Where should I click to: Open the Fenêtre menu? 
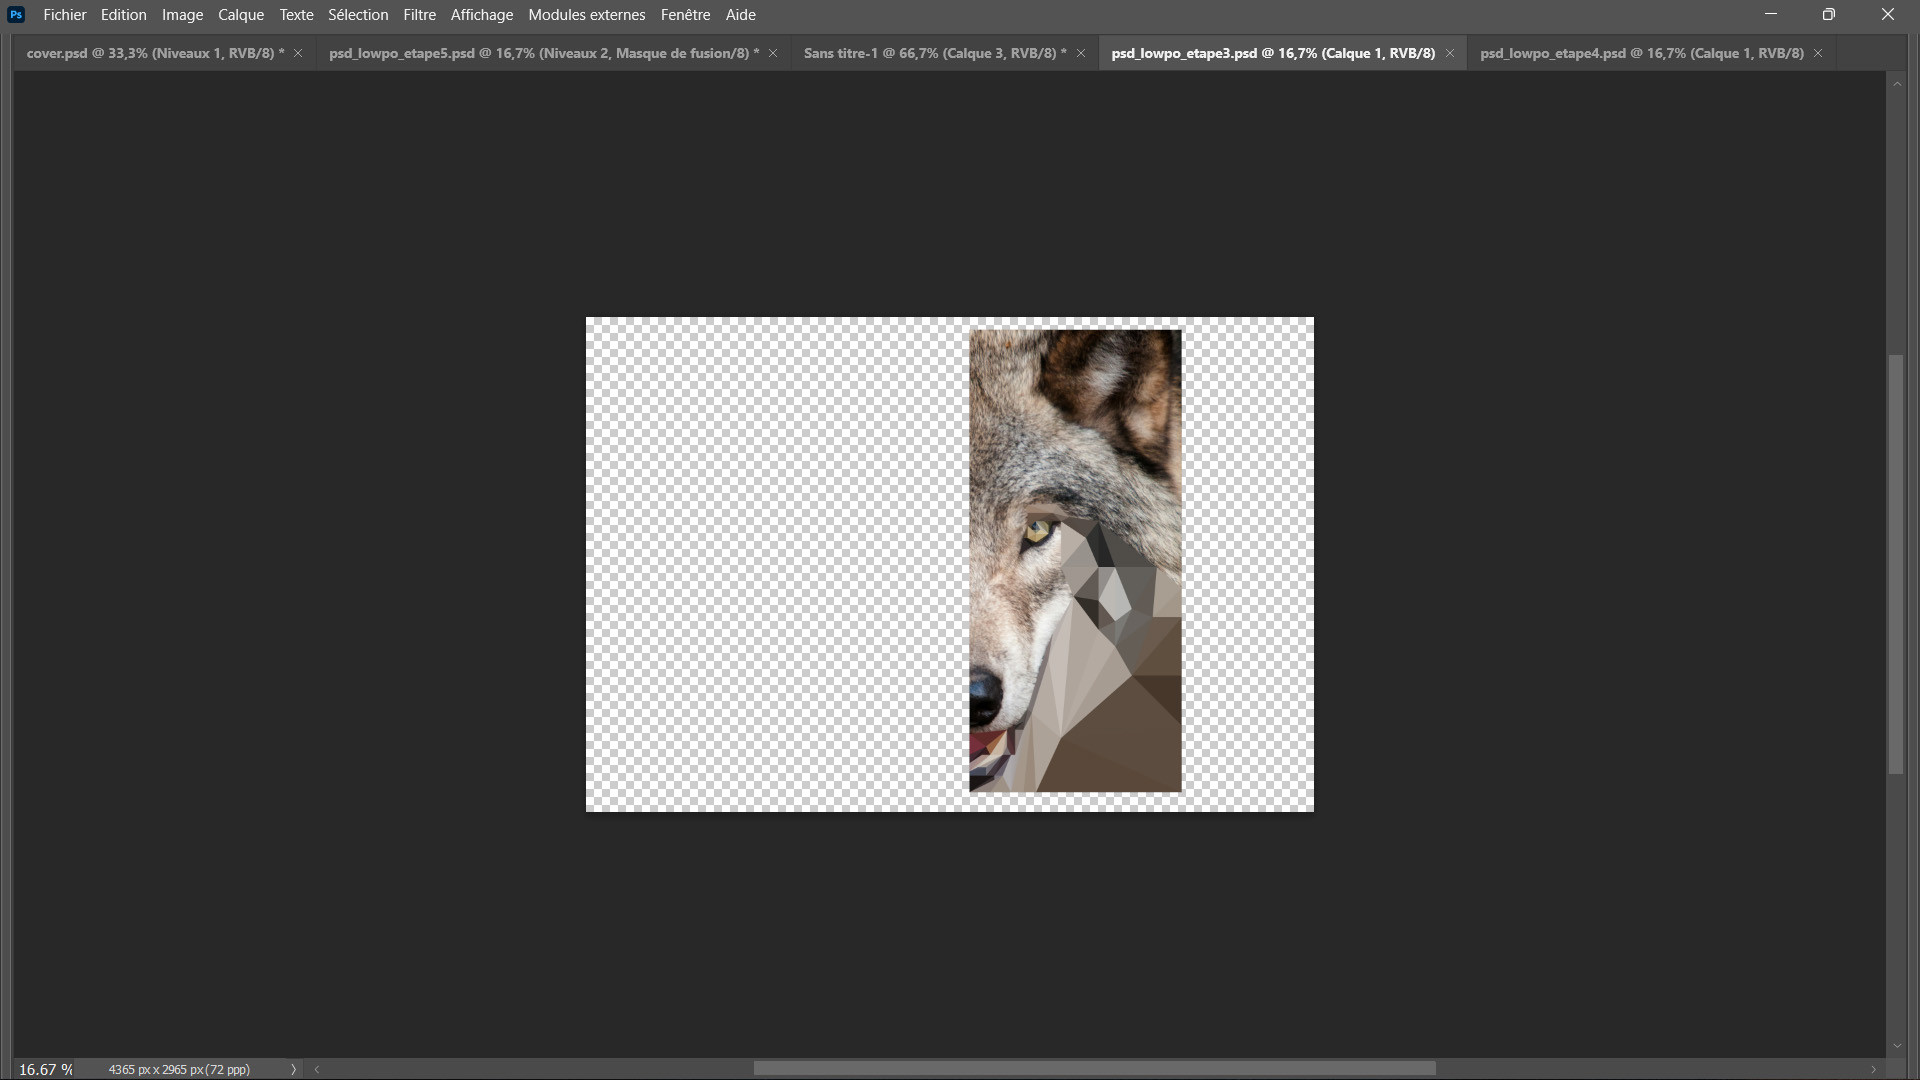click(685, 15)
